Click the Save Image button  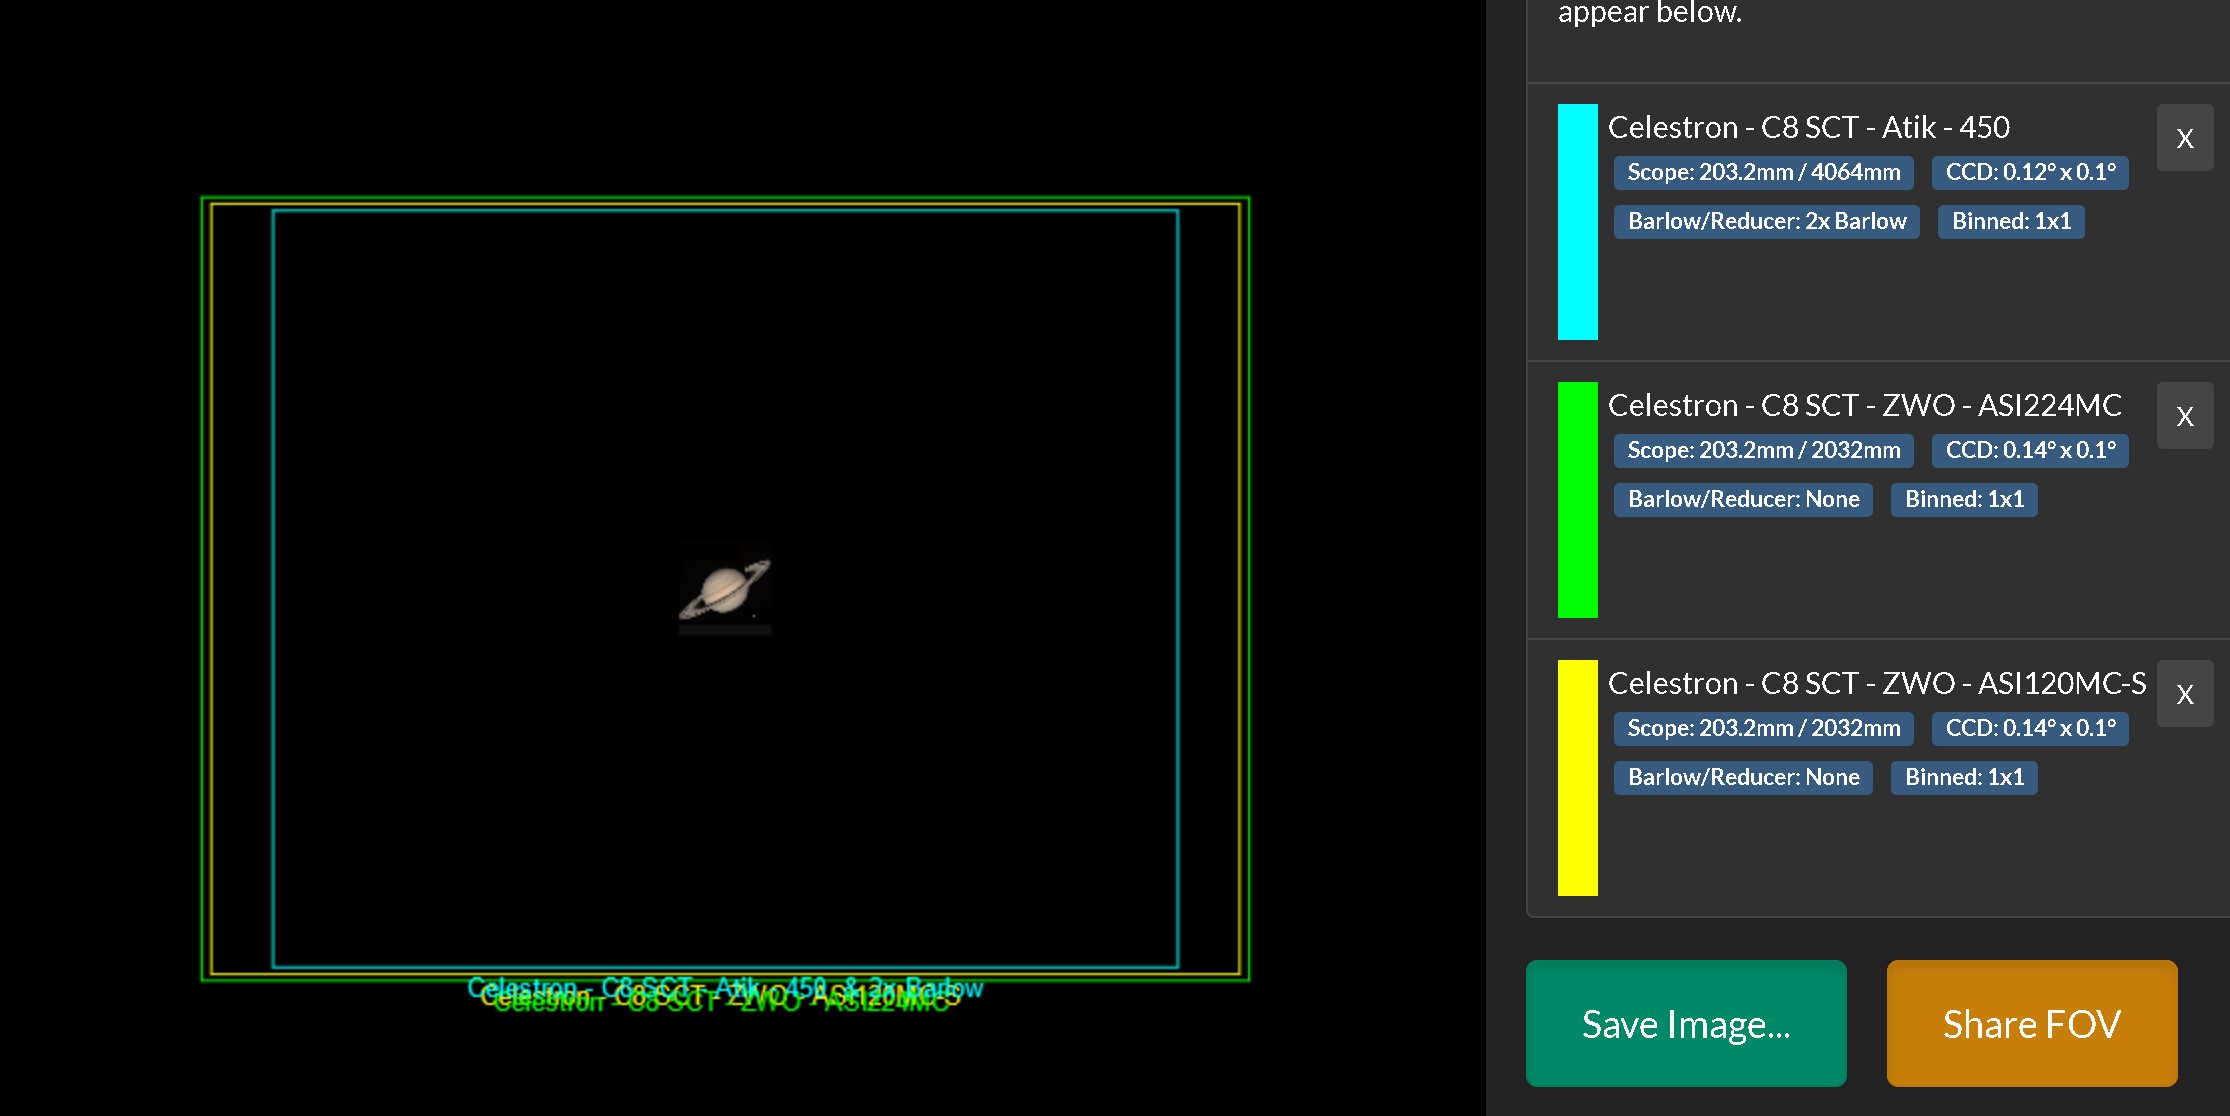click(1686, 1024)
